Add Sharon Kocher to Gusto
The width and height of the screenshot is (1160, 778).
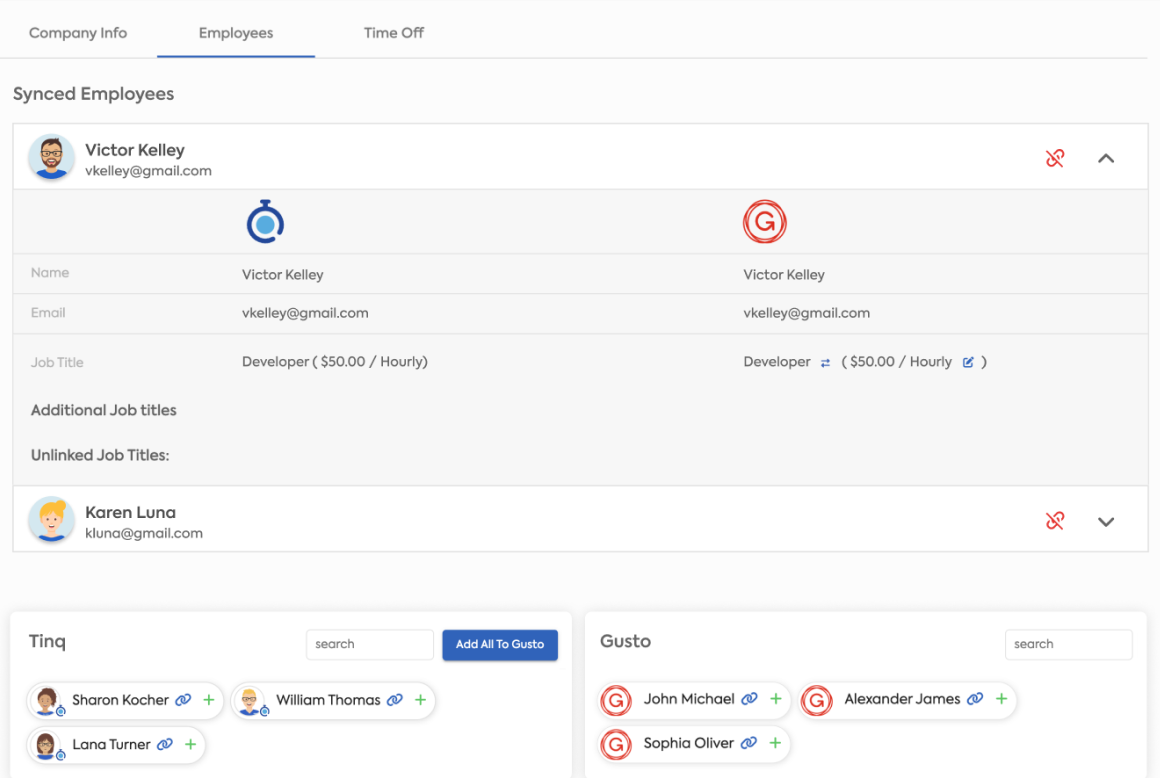[x=209, y=700]
